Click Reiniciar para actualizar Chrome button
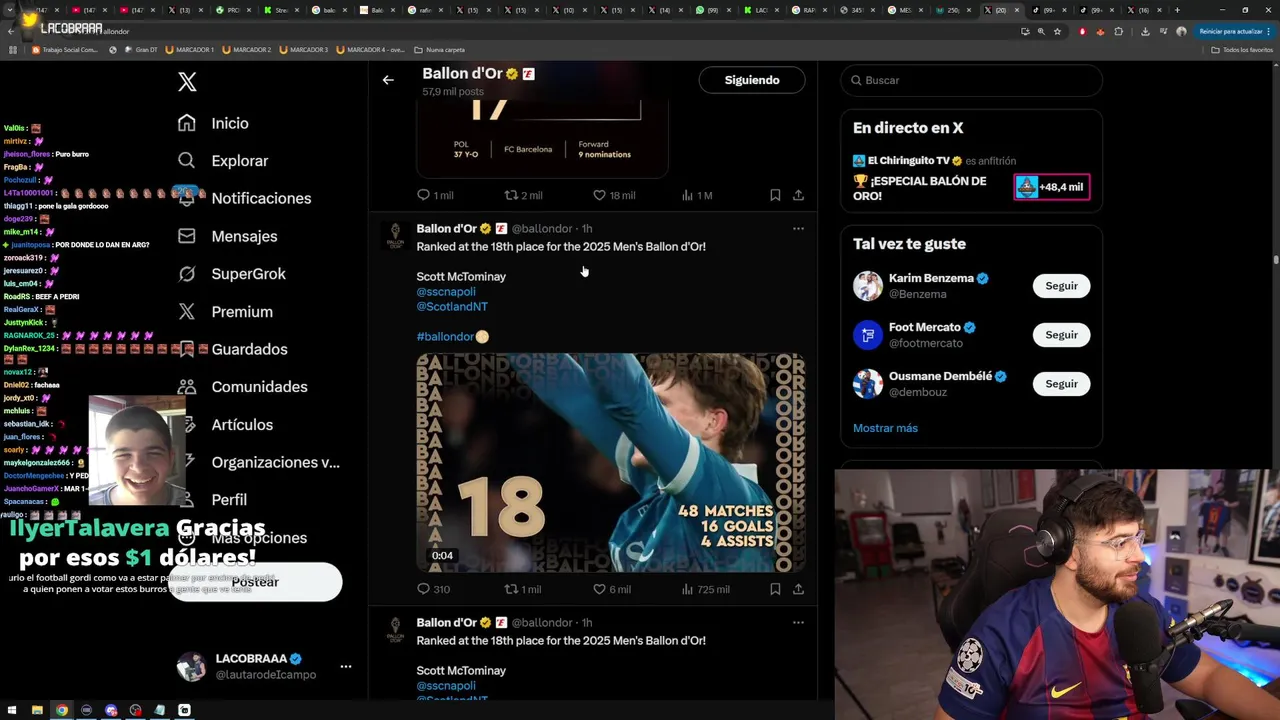The height and width of the screenshot is (720, 1280). 1236,31
